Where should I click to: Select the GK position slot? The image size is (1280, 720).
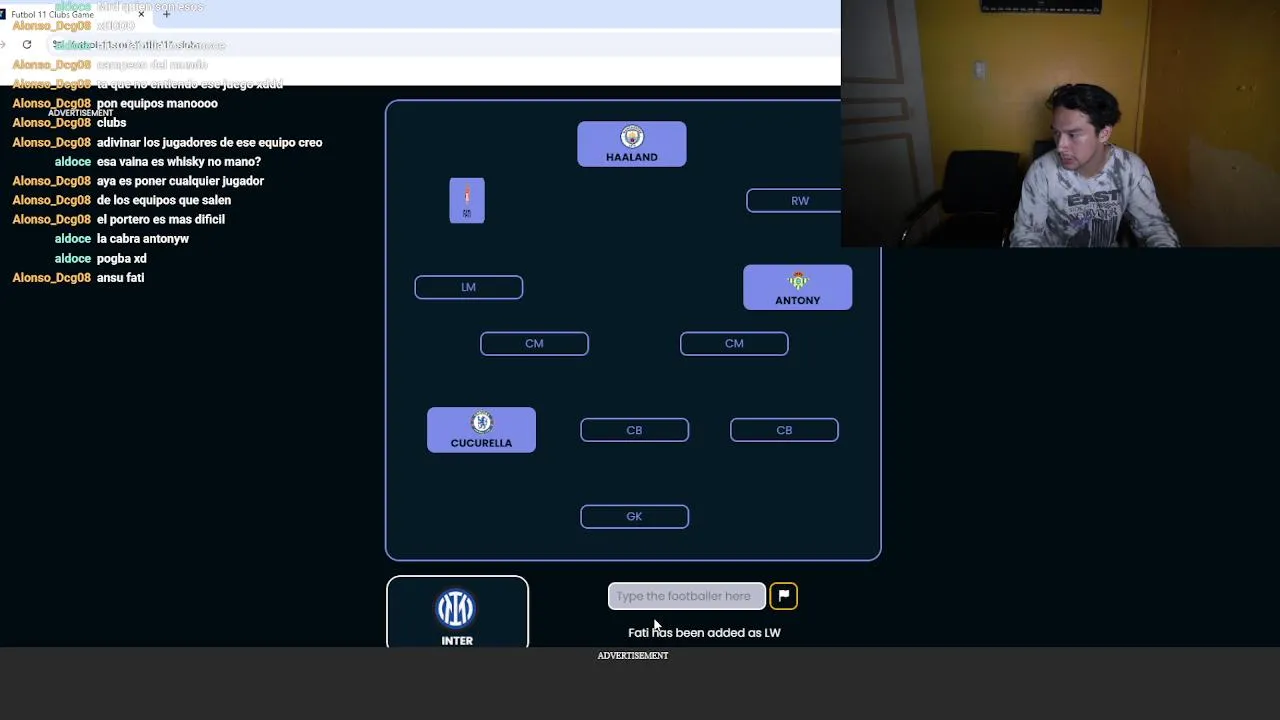(634, 516)
